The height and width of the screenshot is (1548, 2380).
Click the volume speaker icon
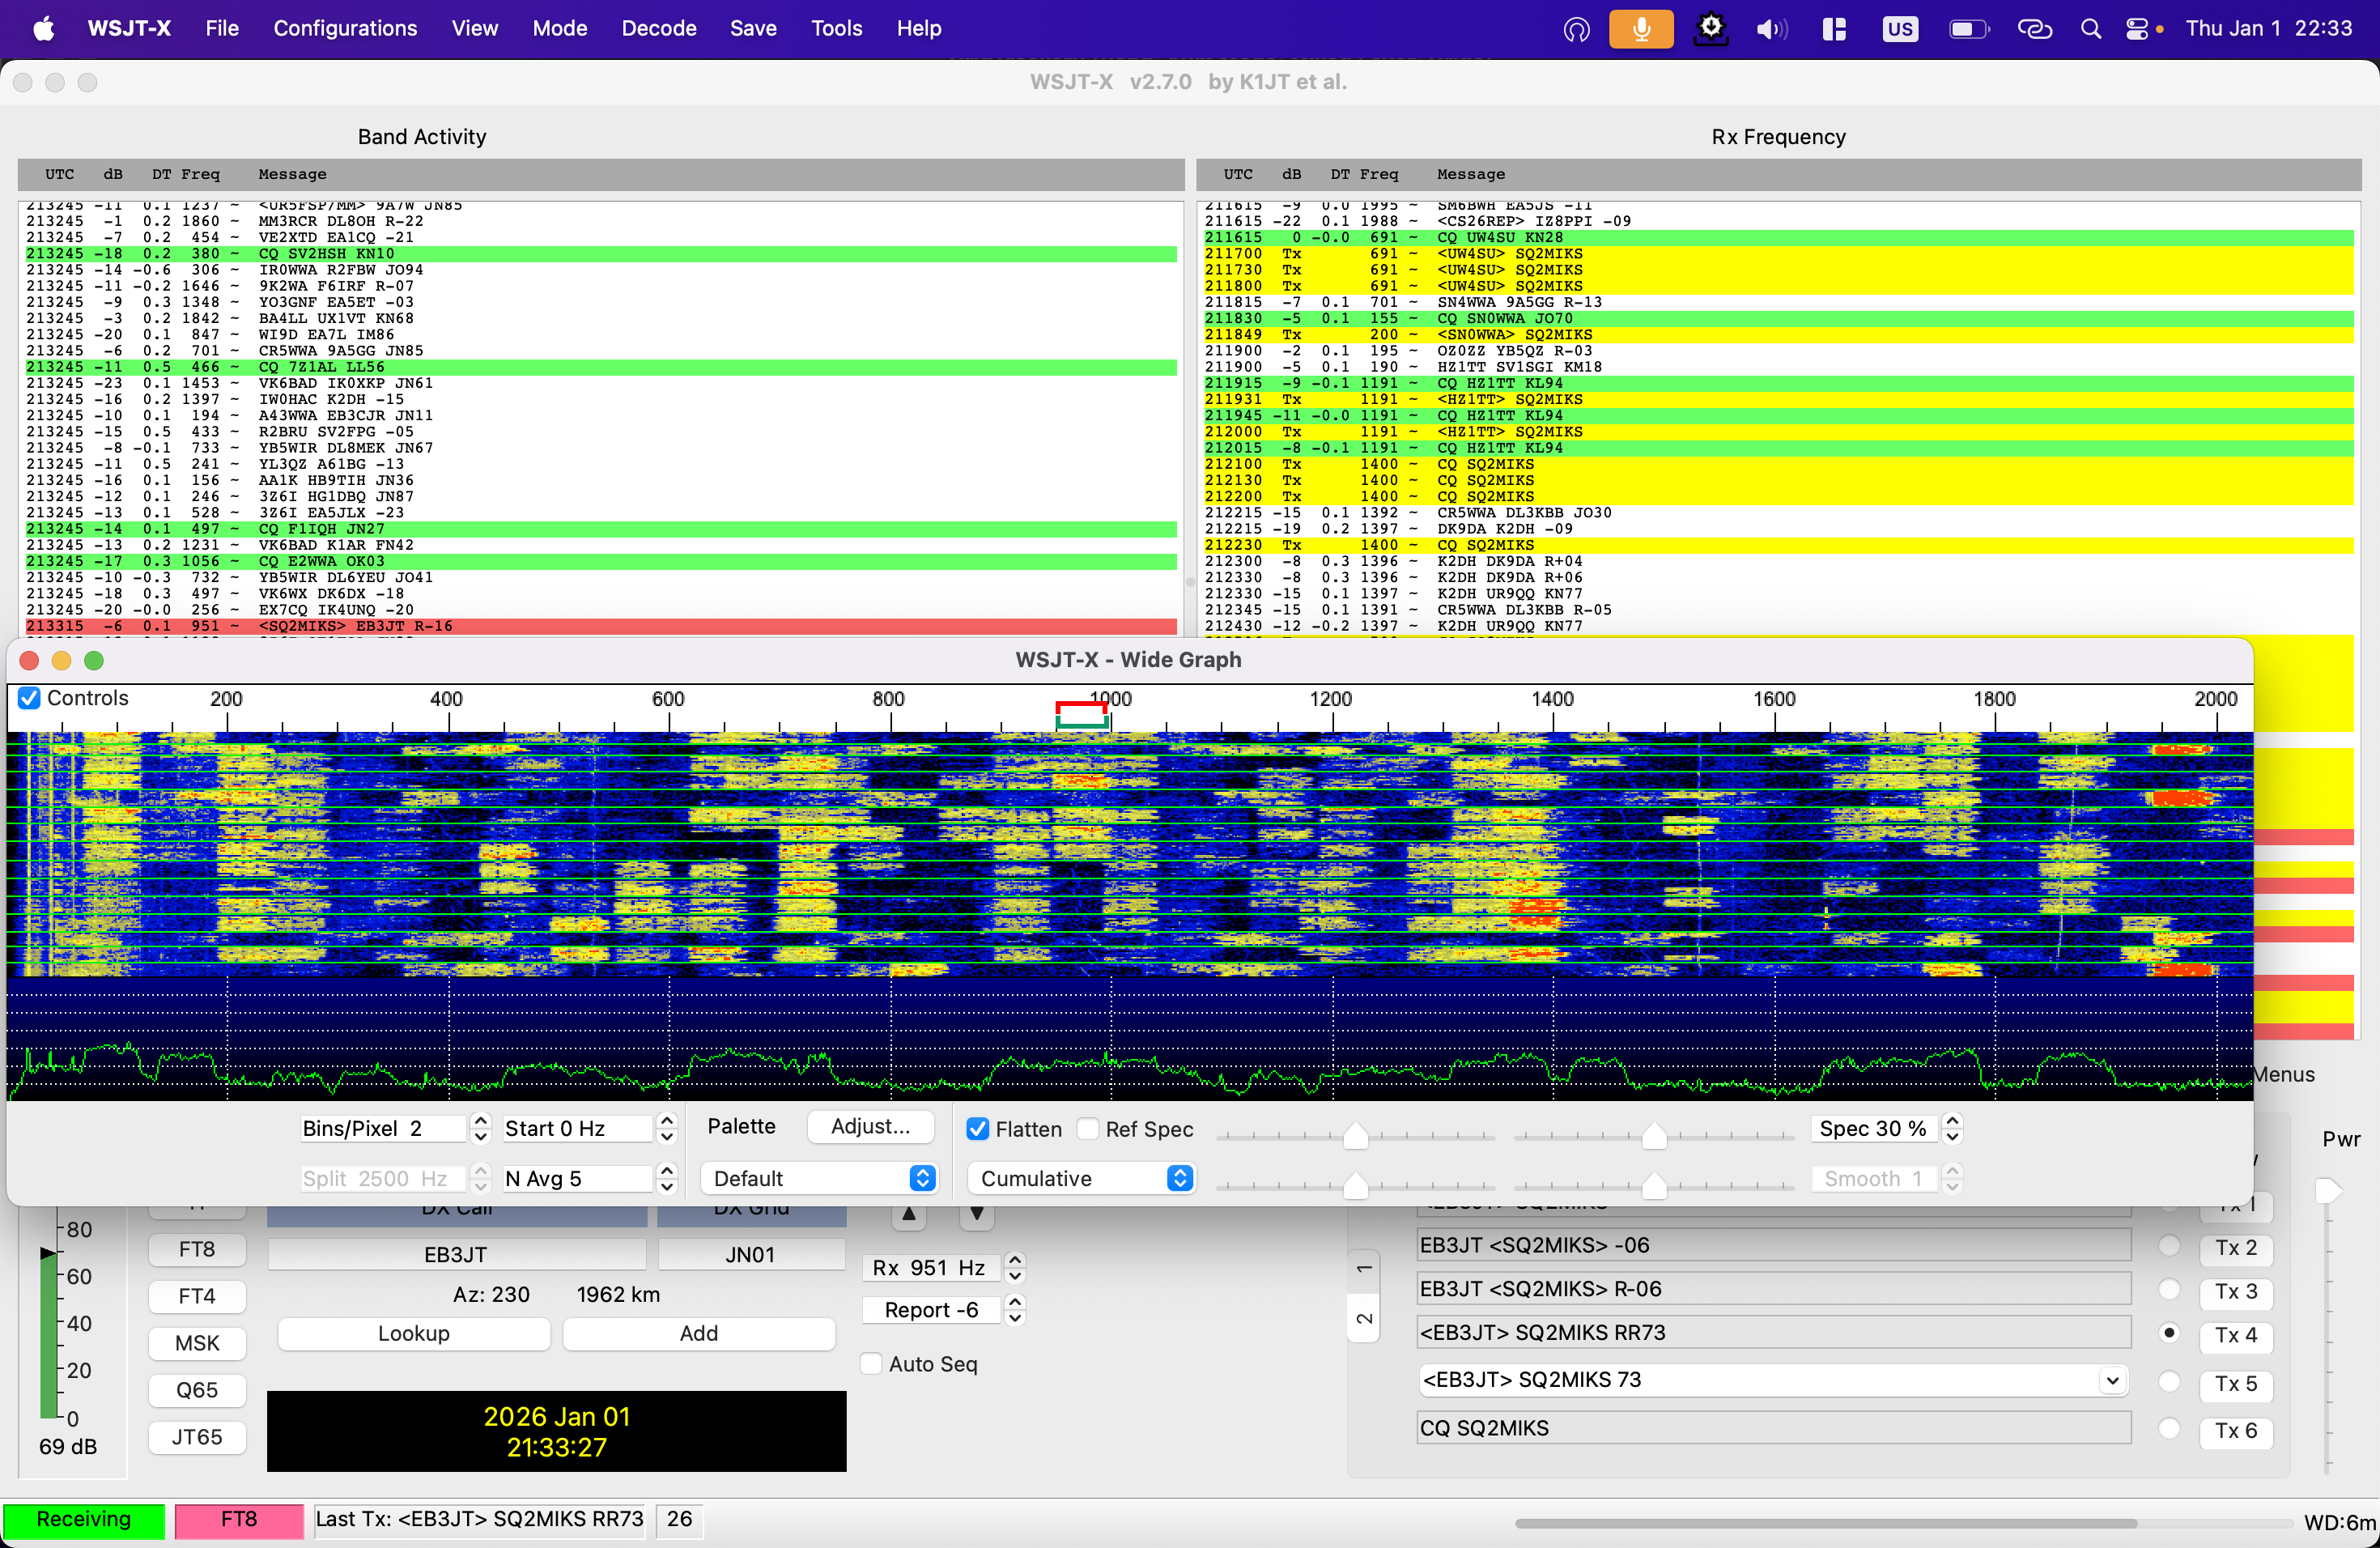[1771, 29]
